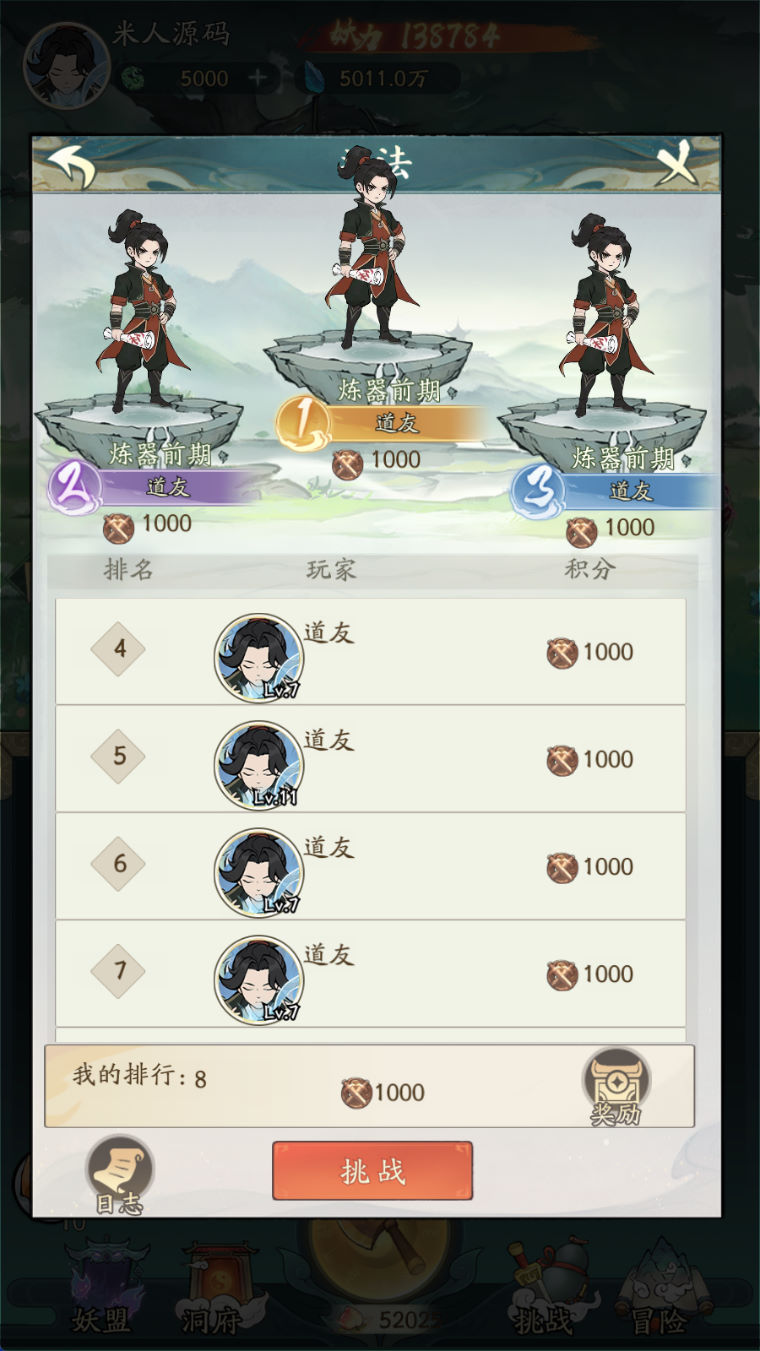Open the 奖励 rewards chest icon
Viewport: 760px width, 1351px height.
616,1085
